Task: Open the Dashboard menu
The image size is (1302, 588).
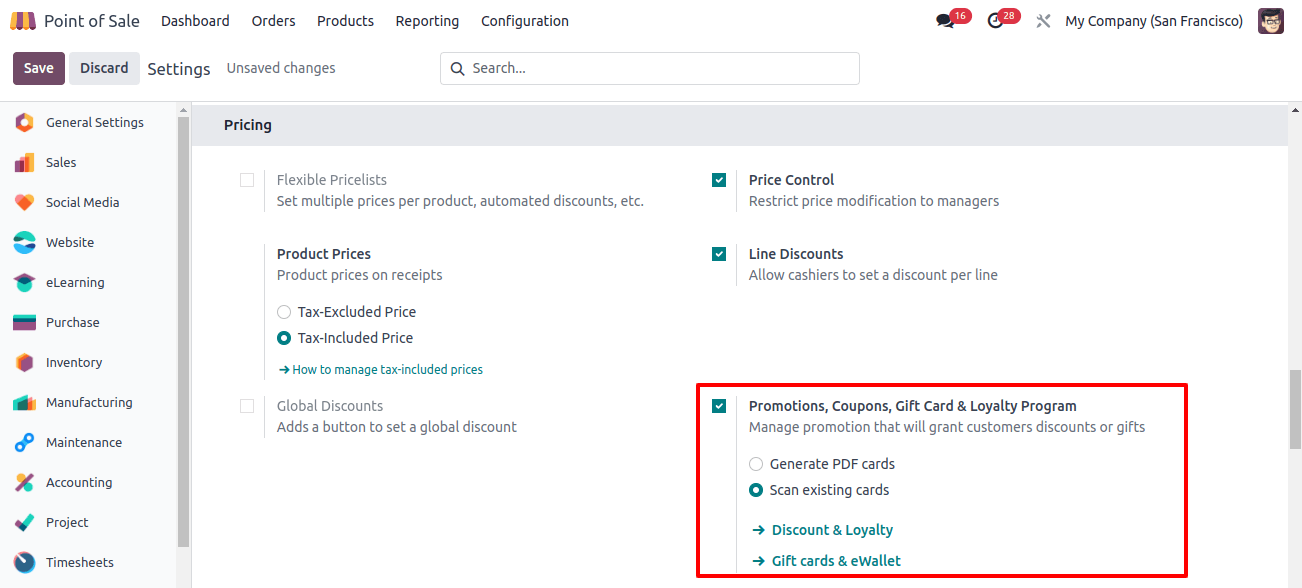Action: coord(195,21)
